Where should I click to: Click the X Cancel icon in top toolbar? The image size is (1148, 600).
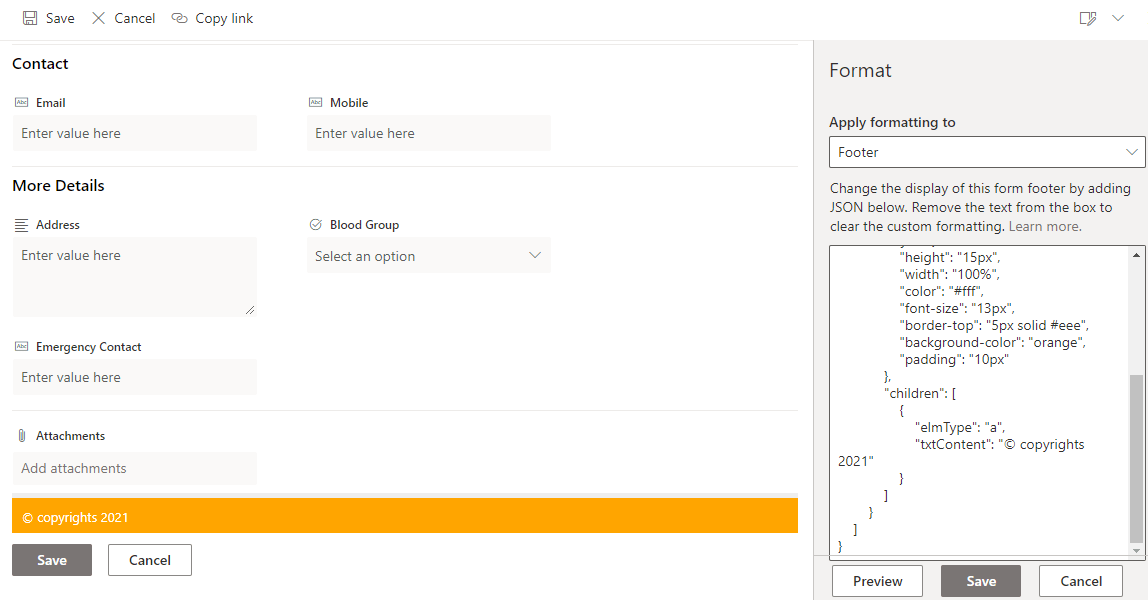pos(99,17)
